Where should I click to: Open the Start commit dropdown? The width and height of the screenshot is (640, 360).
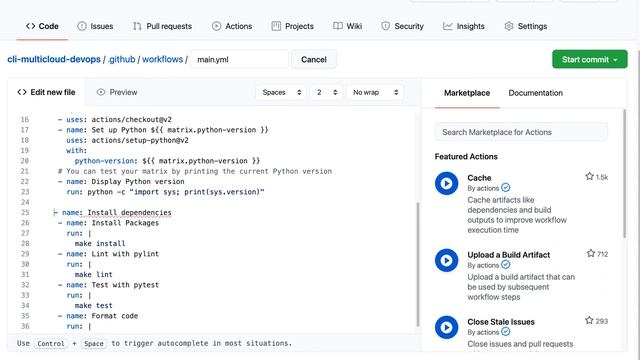[x=590, y=60]
